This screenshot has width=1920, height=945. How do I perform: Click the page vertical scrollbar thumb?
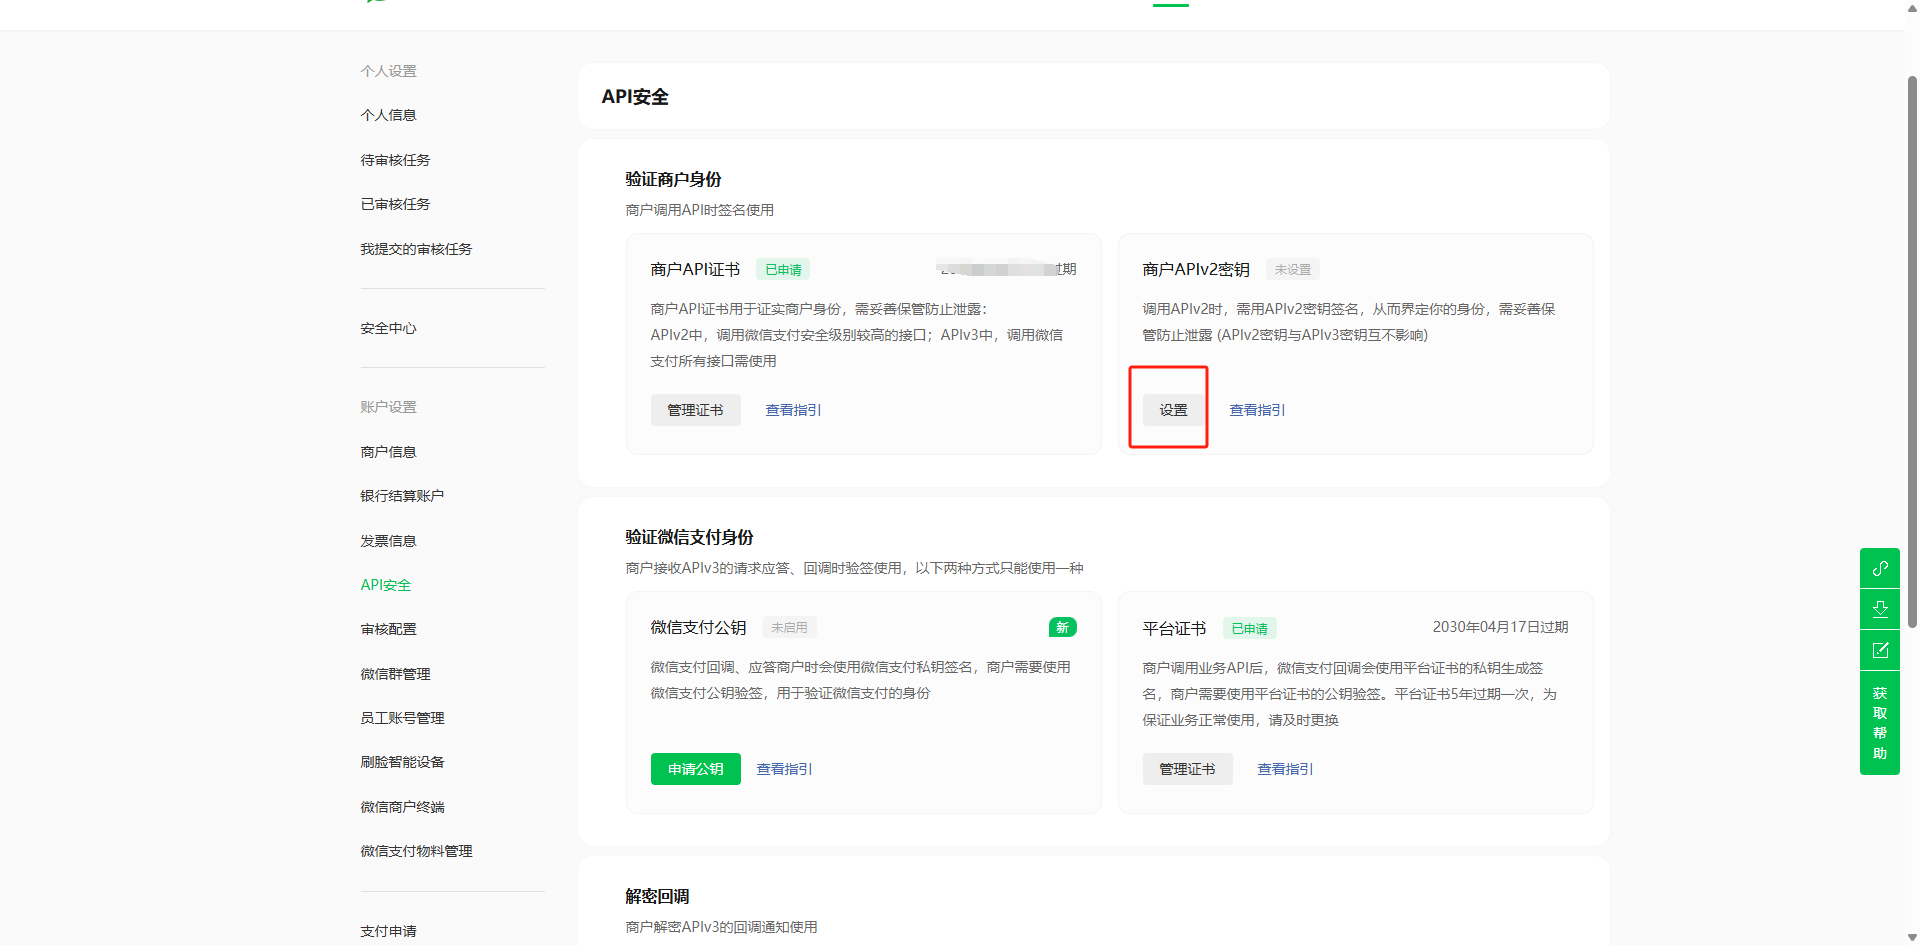[x=1912, y=350]
